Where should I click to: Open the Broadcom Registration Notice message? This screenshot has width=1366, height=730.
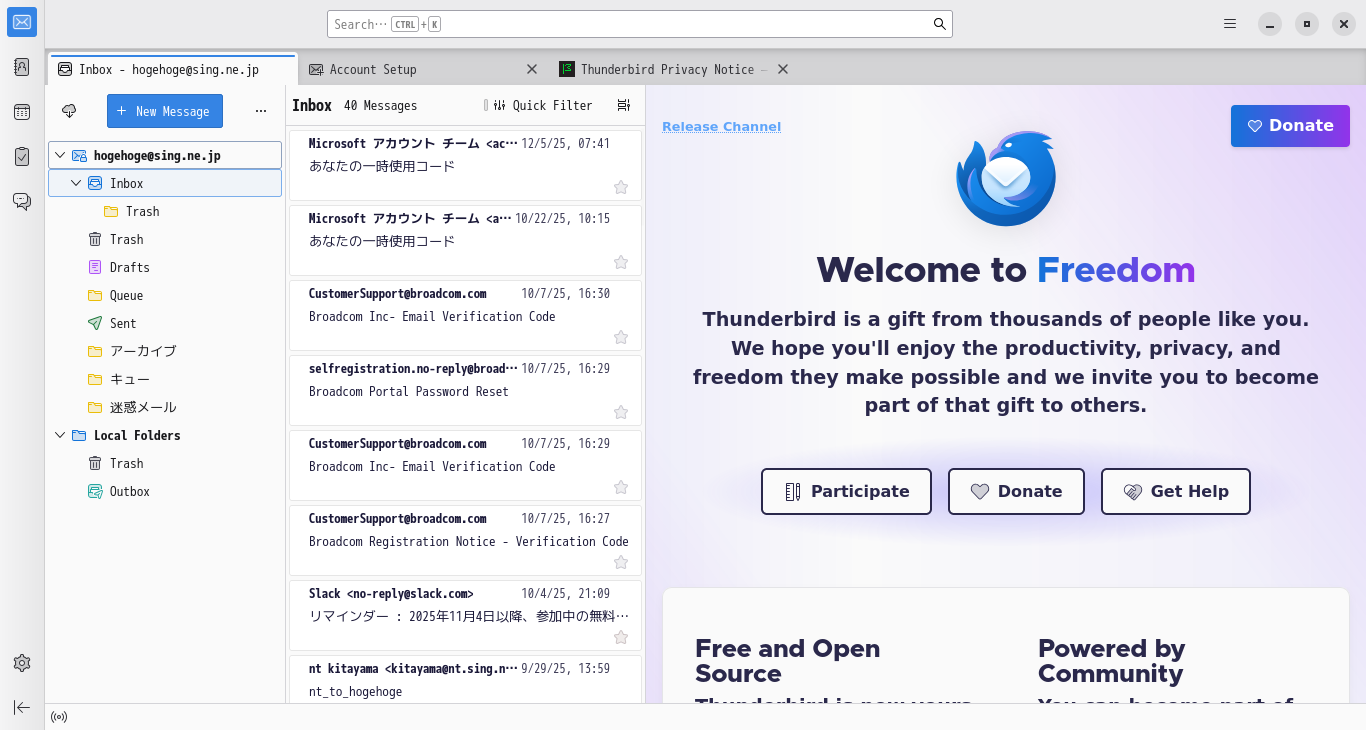[x=465, y=540]
